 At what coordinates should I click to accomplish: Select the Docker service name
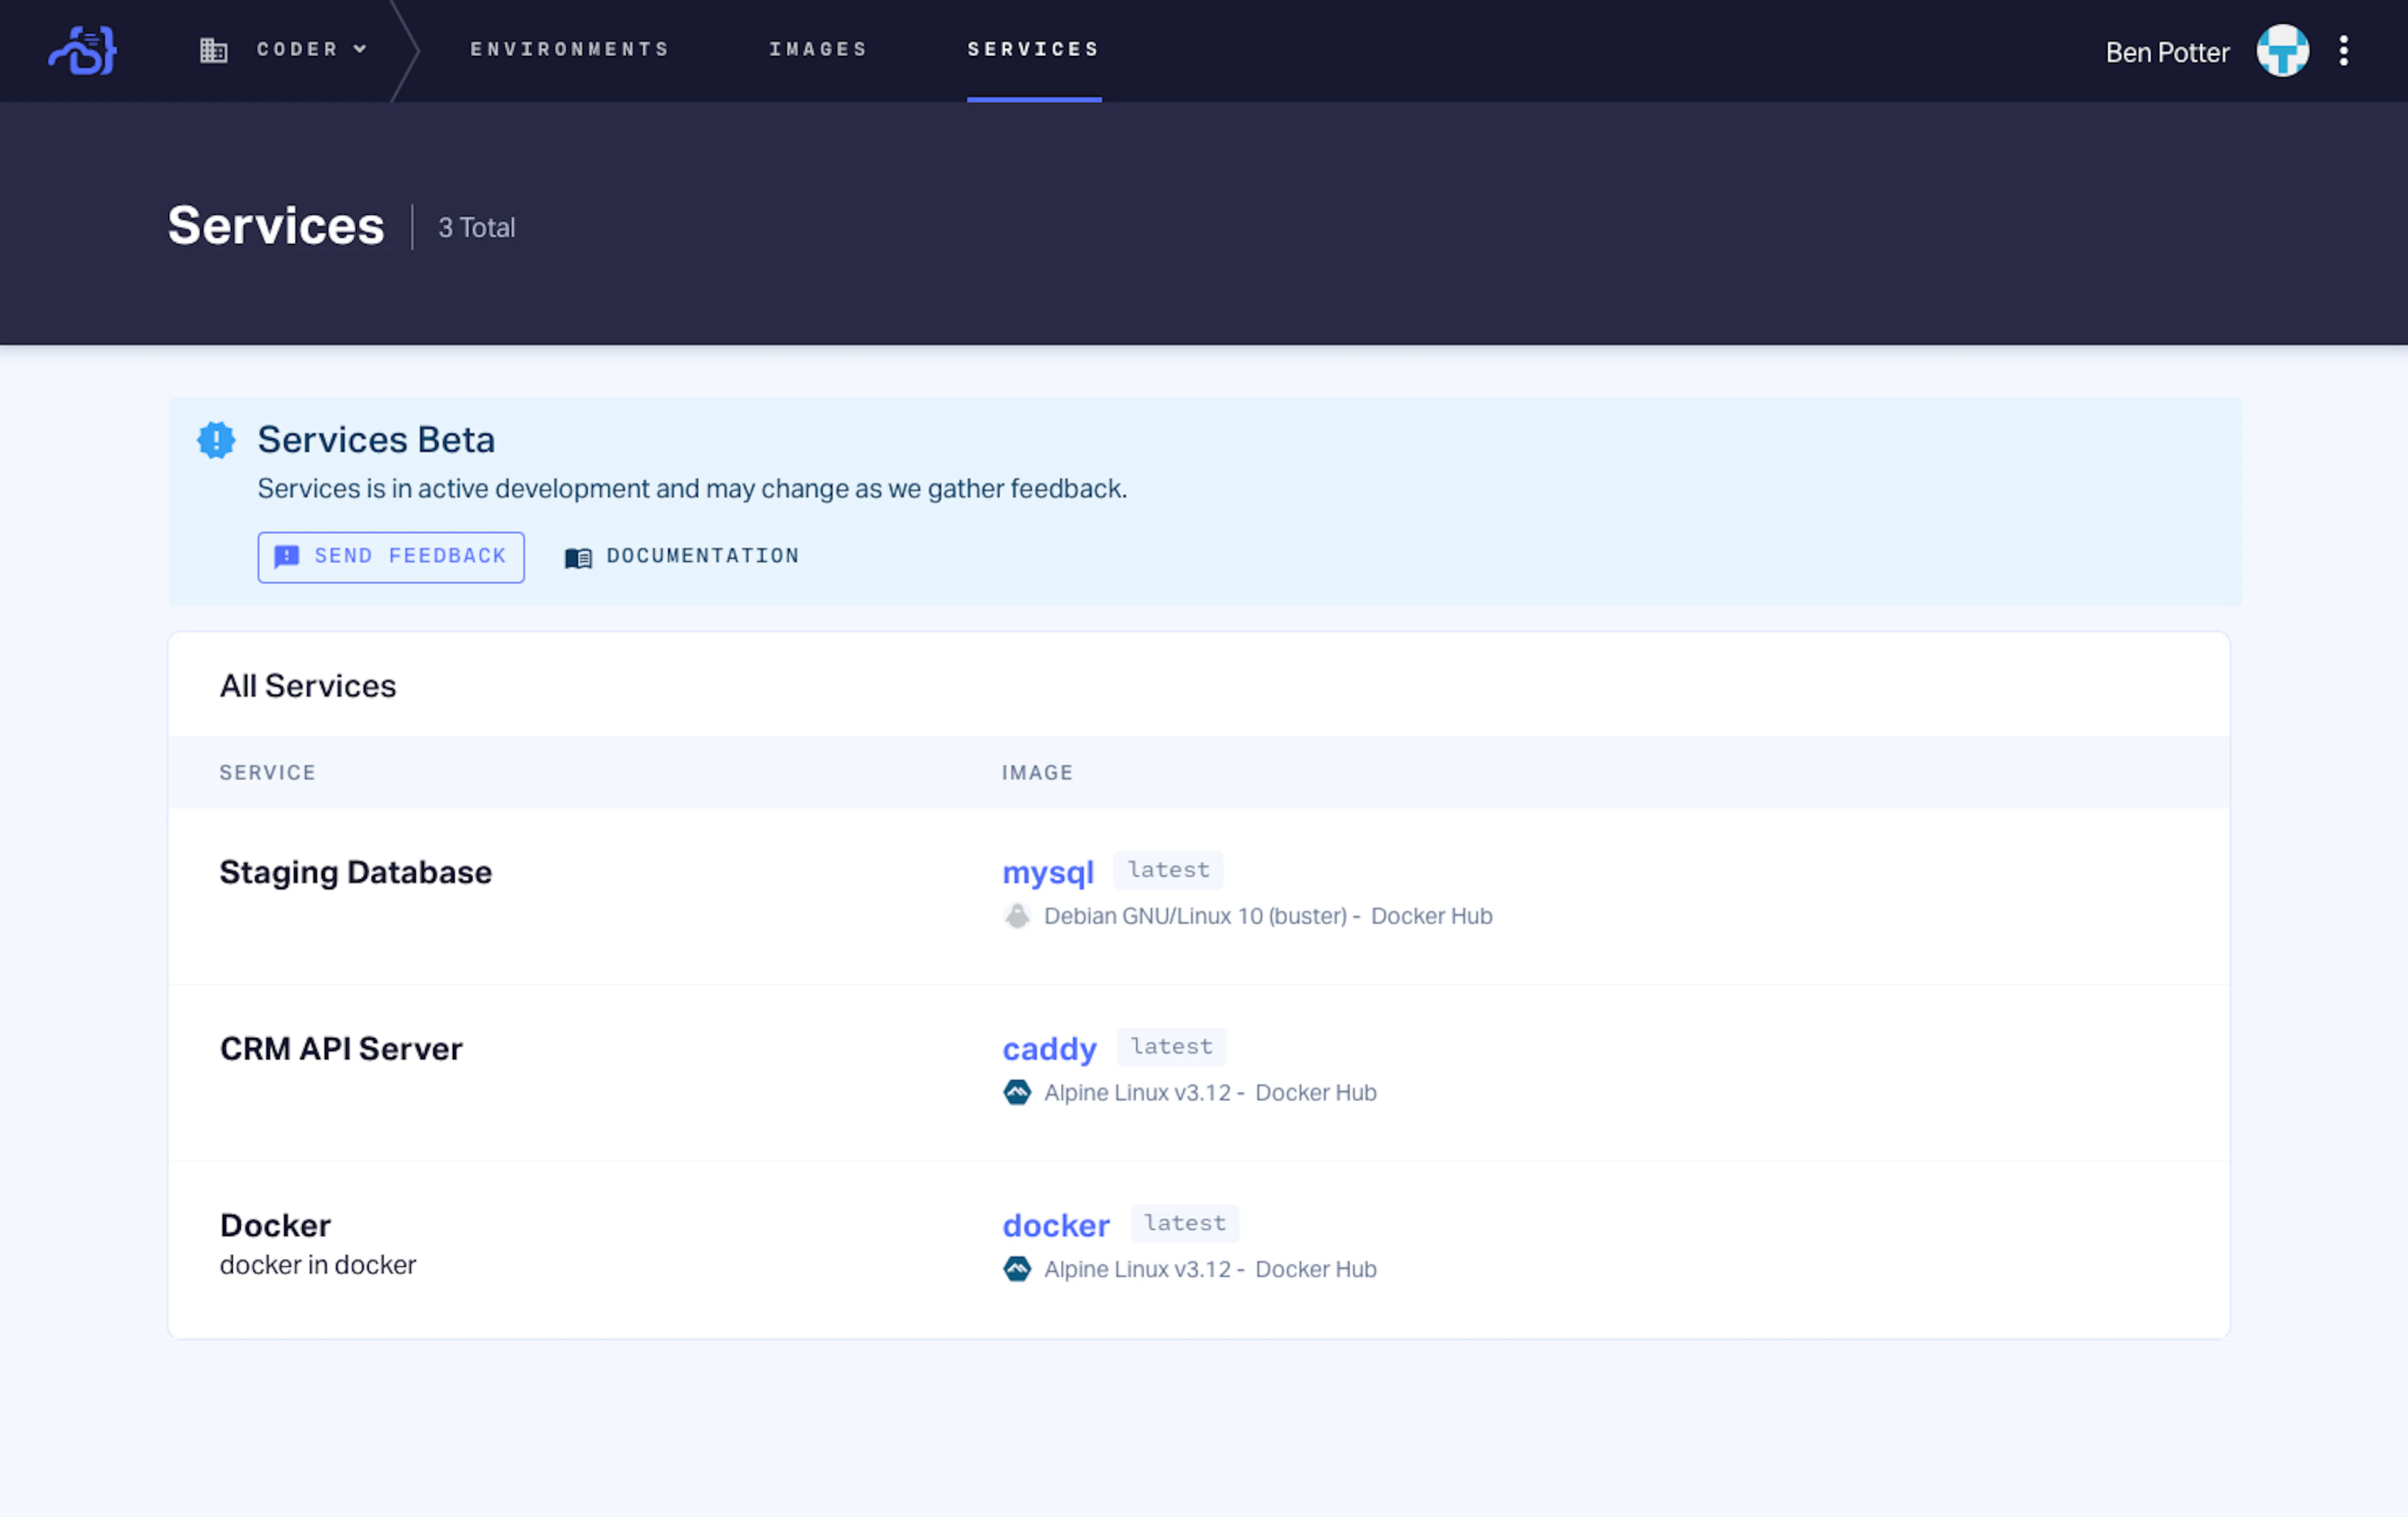tap(275, 1225)
